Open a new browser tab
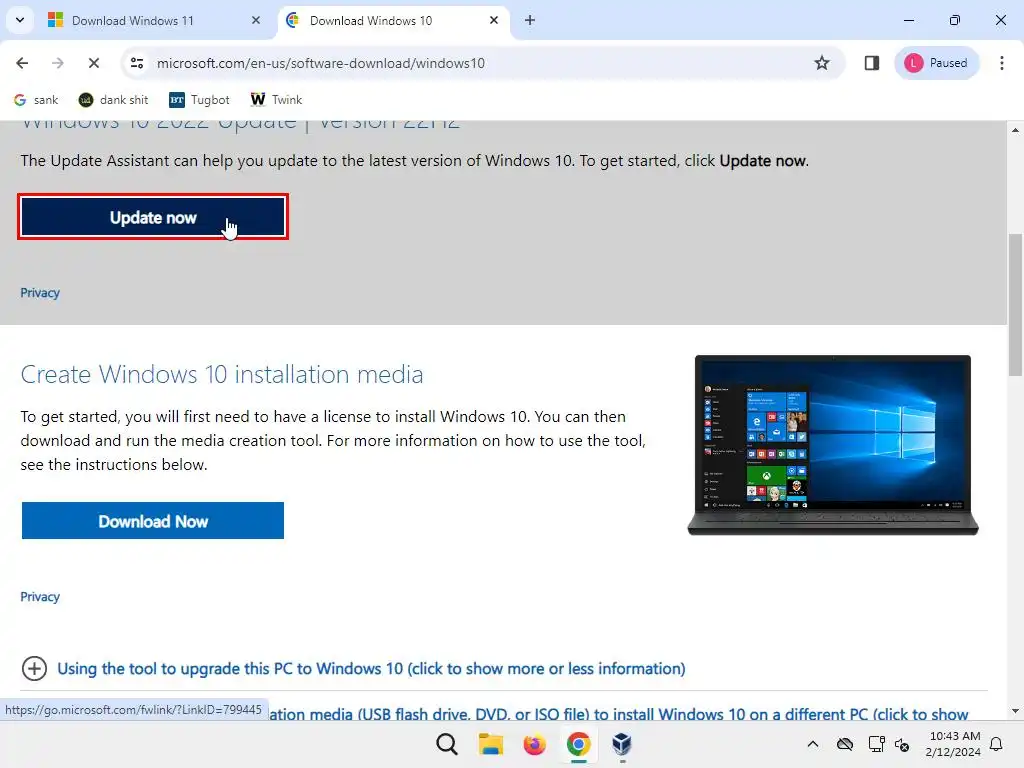1024x768 pixels. pyautogui.click(x=530, y=20)
